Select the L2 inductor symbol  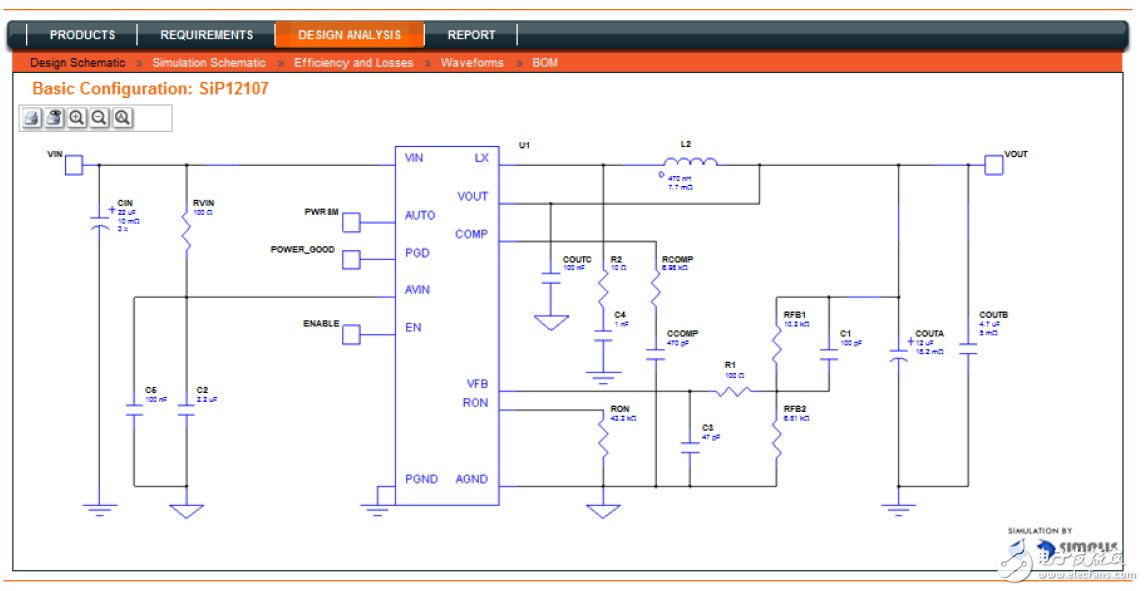tap(690, 163)
